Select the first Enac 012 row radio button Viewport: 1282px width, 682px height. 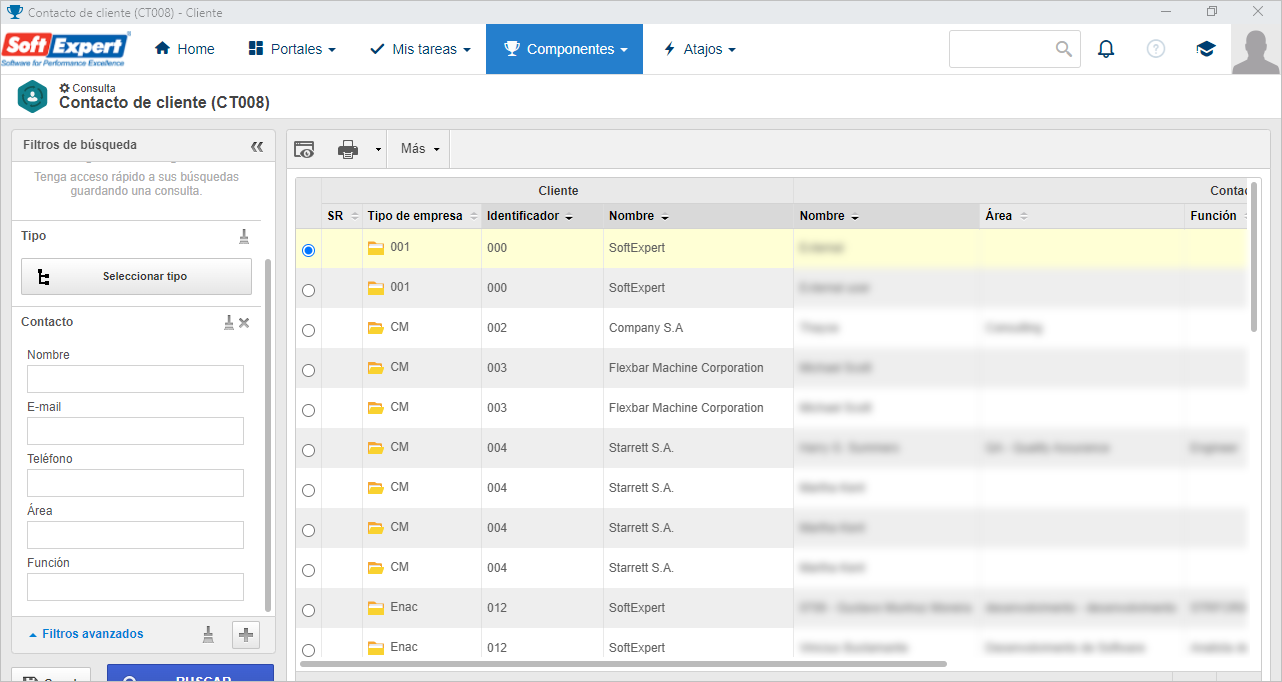pos(308,610)
